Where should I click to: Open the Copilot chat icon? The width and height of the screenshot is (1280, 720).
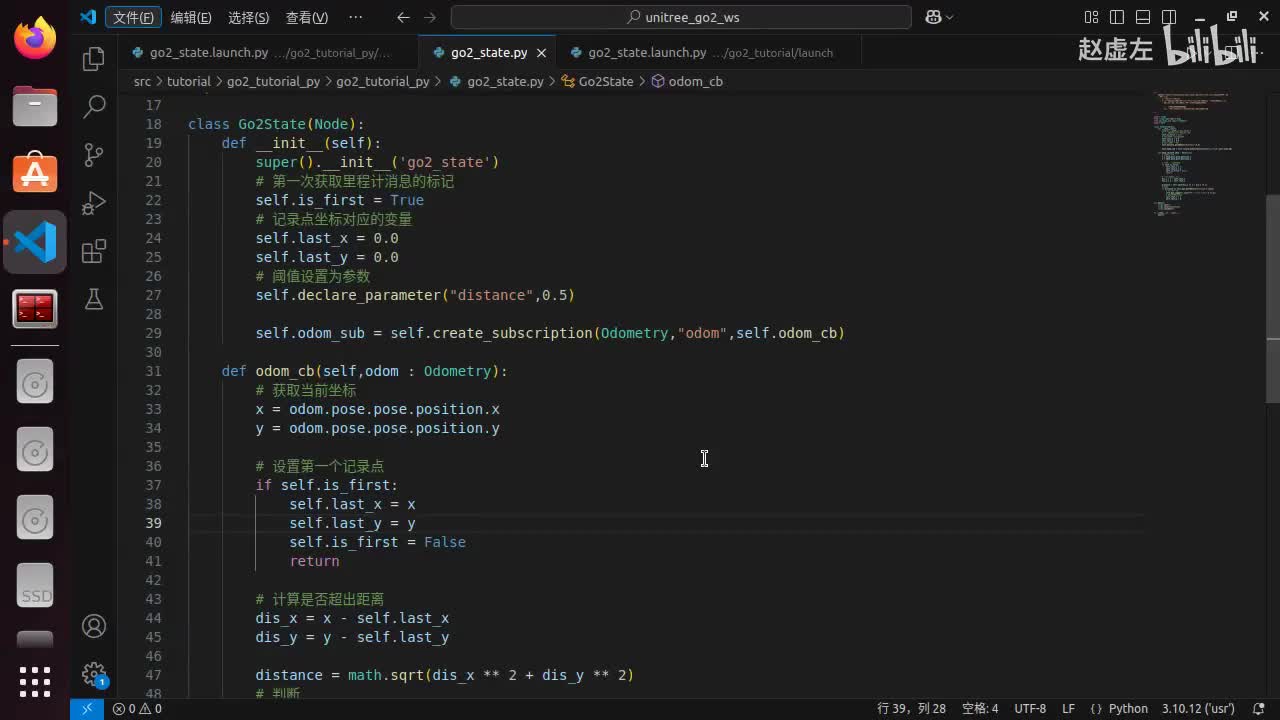pos(933,17)
